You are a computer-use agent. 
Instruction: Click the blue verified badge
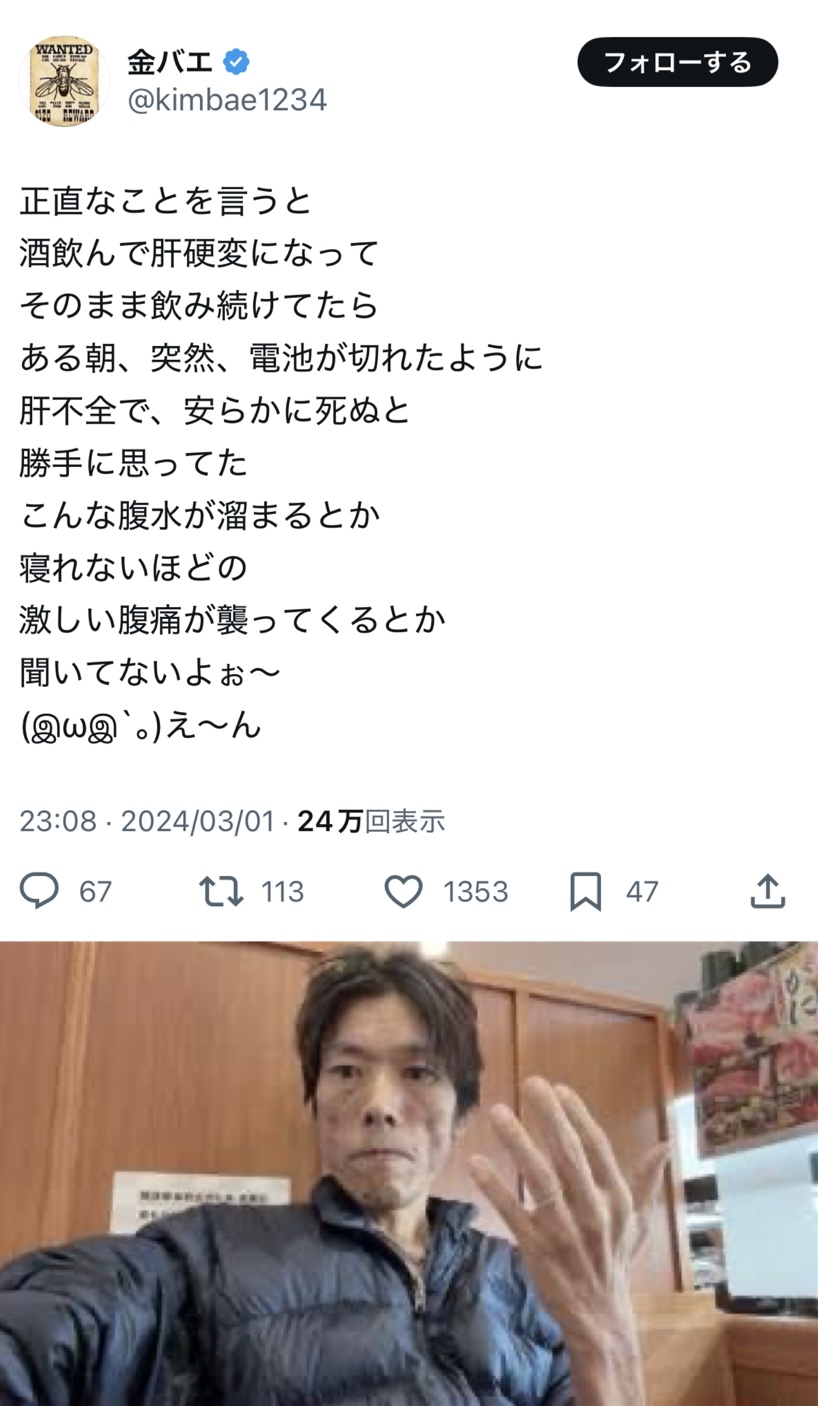[236, 62]
